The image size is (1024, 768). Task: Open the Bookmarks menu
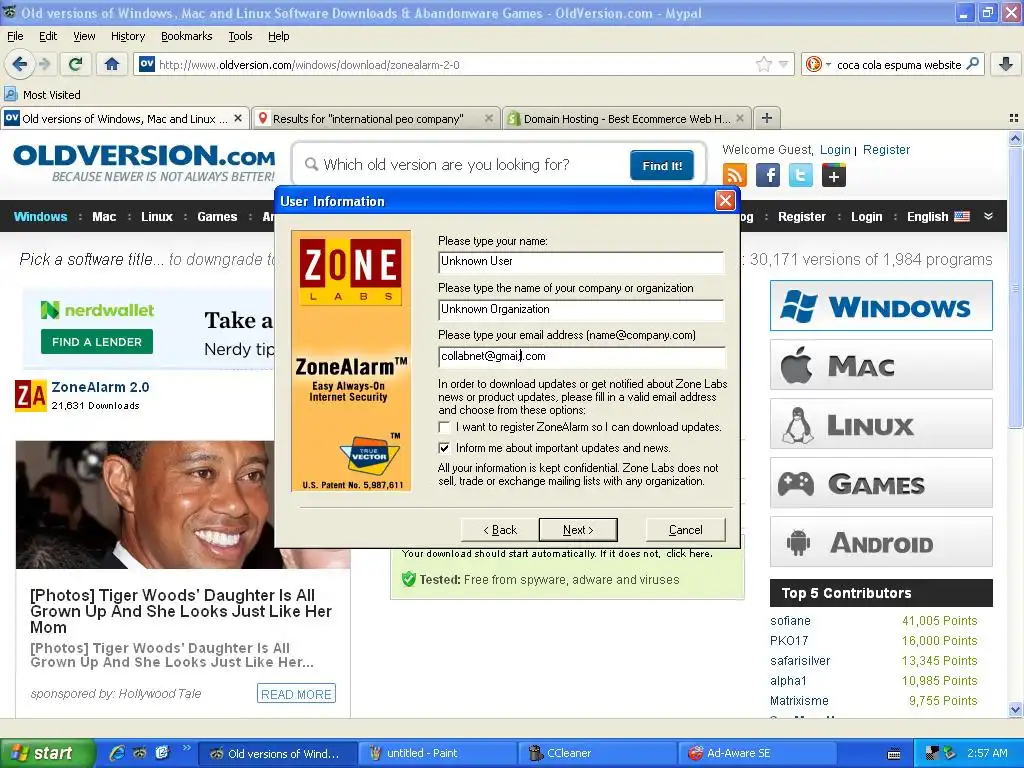point(186,36)
